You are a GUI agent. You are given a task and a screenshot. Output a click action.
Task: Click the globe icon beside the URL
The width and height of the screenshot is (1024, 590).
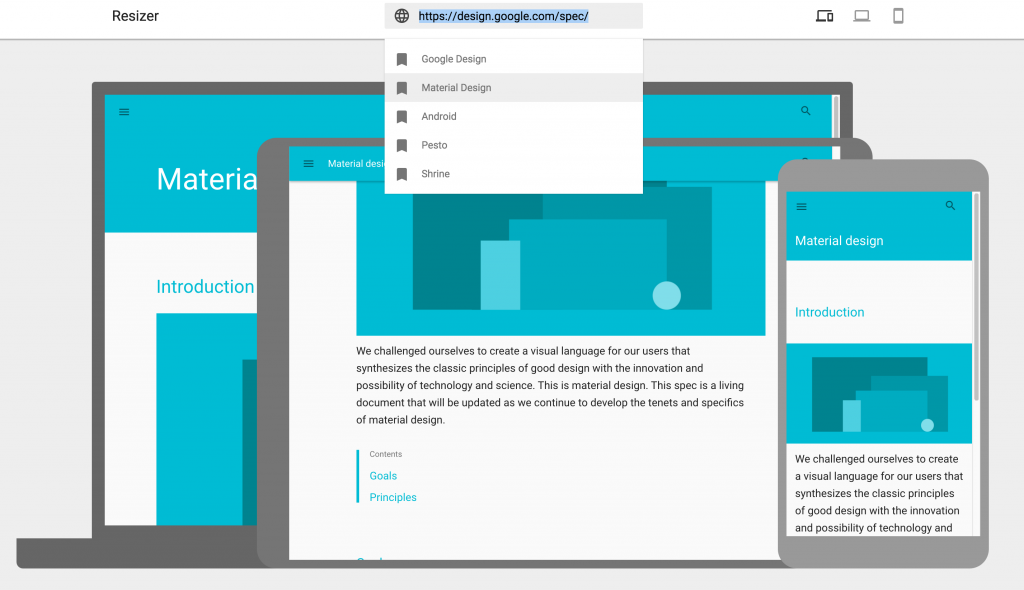pyautogui.click(x=402, y=16)
